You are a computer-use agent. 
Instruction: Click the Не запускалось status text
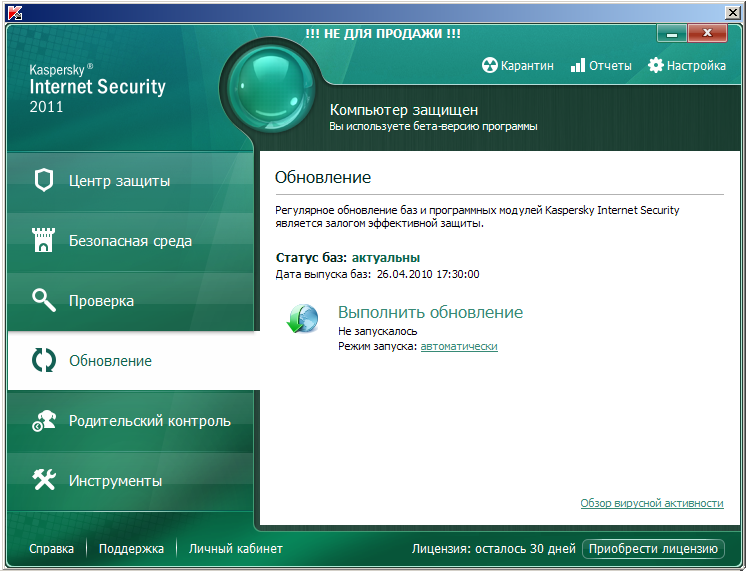pyautogui.click(x=377, y=331)
